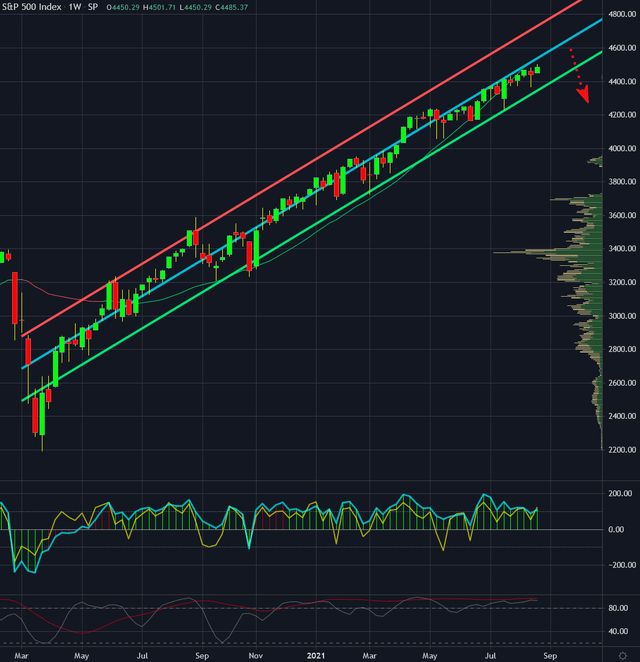Click the 200.00 oscillator axis label

click(620, 494)
